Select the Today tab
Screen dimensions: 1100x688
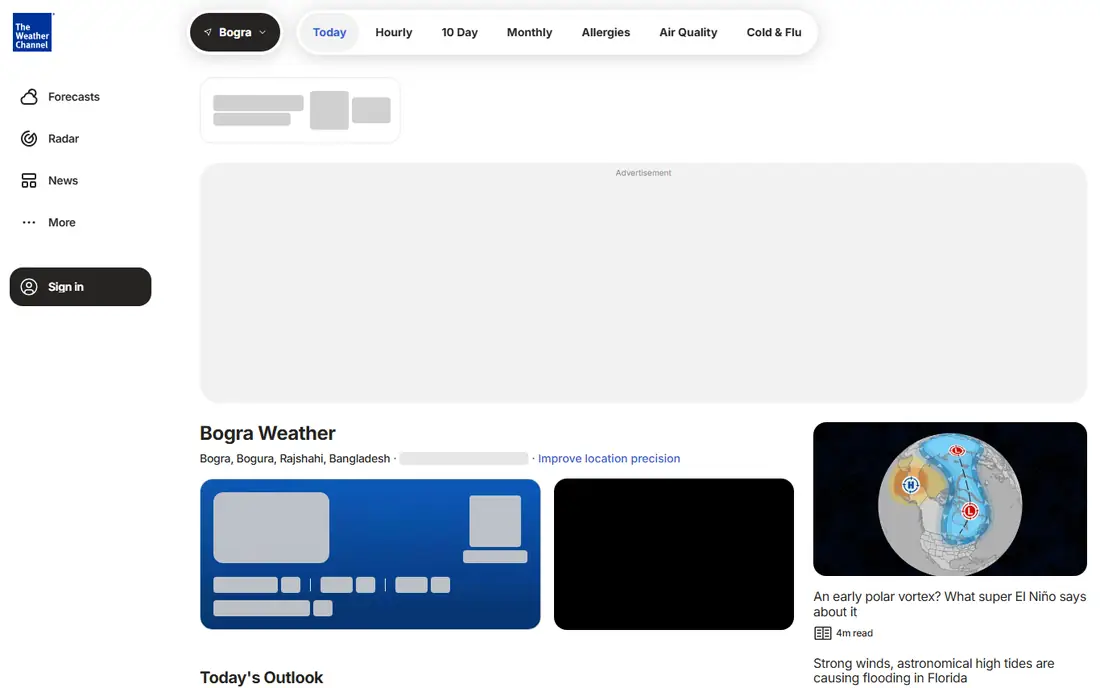coord(329,32)
